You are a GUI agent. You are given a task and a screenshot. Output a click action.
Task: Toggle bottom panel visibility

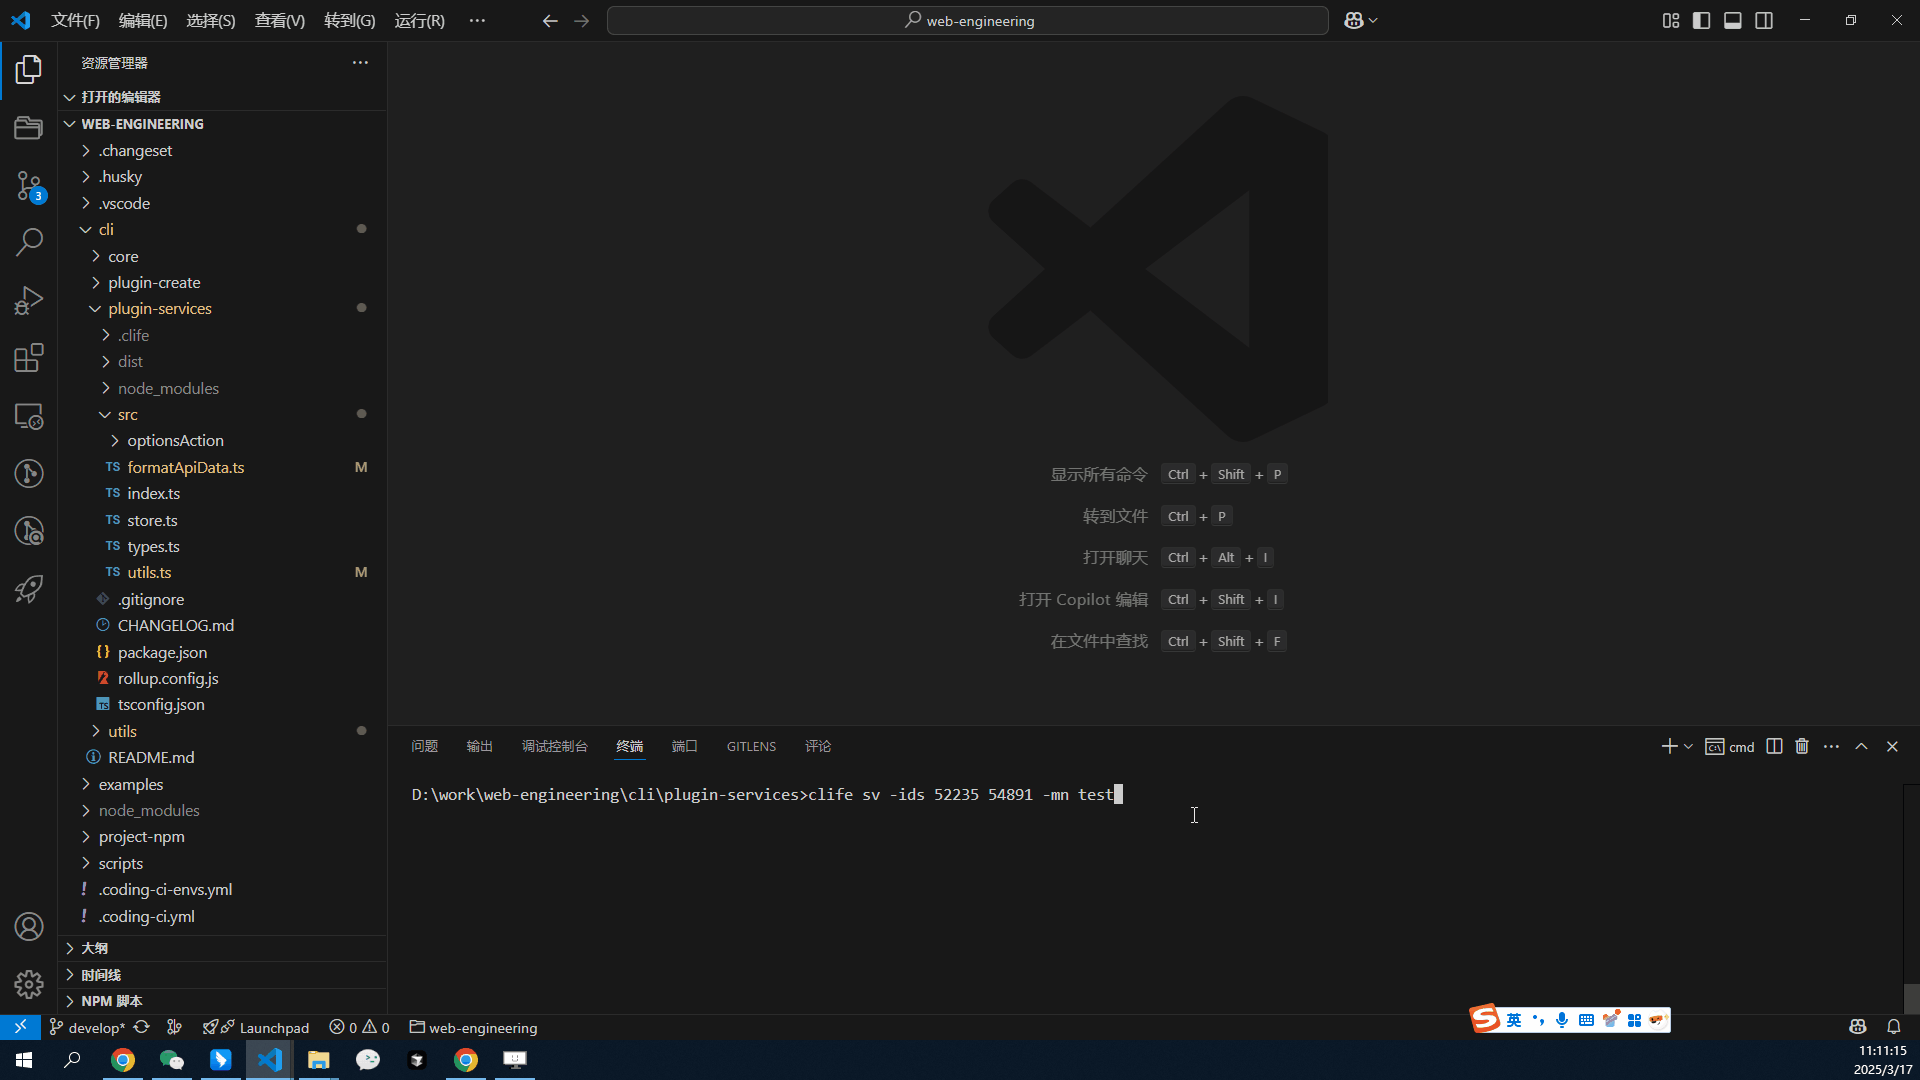(x=1733, y=20)
